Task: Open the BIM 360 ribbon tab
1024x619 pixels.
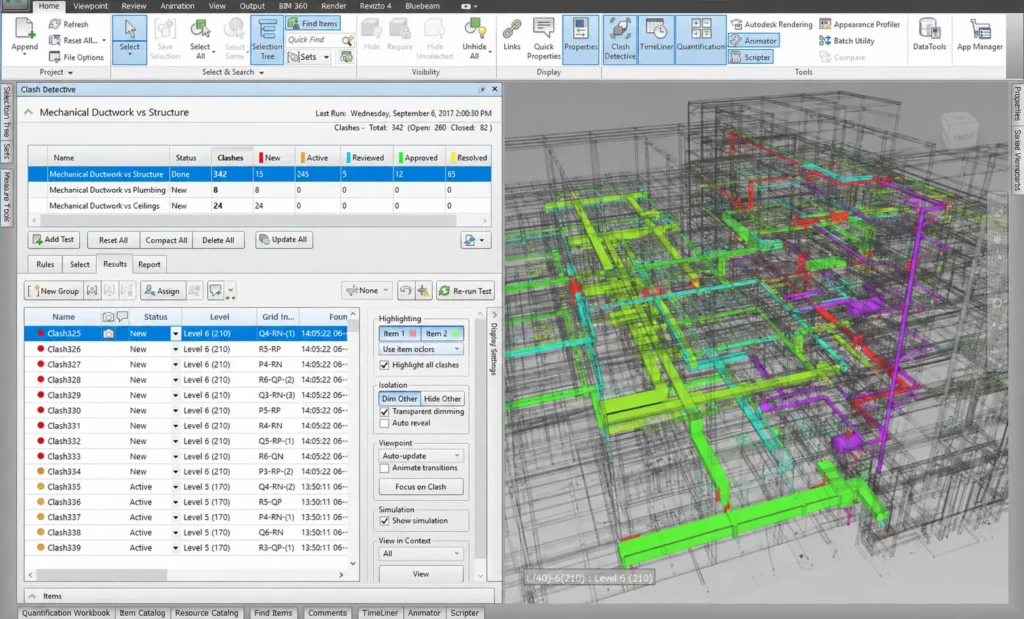Action: (293, 6)
